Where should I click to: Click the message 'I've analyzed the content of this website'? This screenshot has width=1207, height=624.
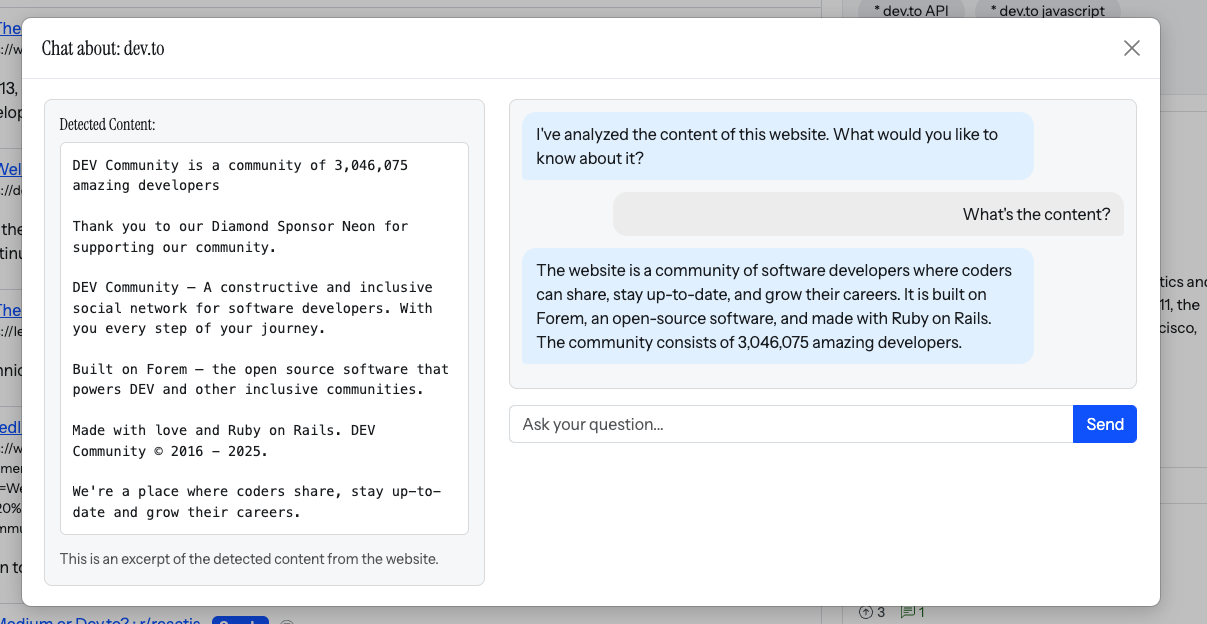(777, 146)
